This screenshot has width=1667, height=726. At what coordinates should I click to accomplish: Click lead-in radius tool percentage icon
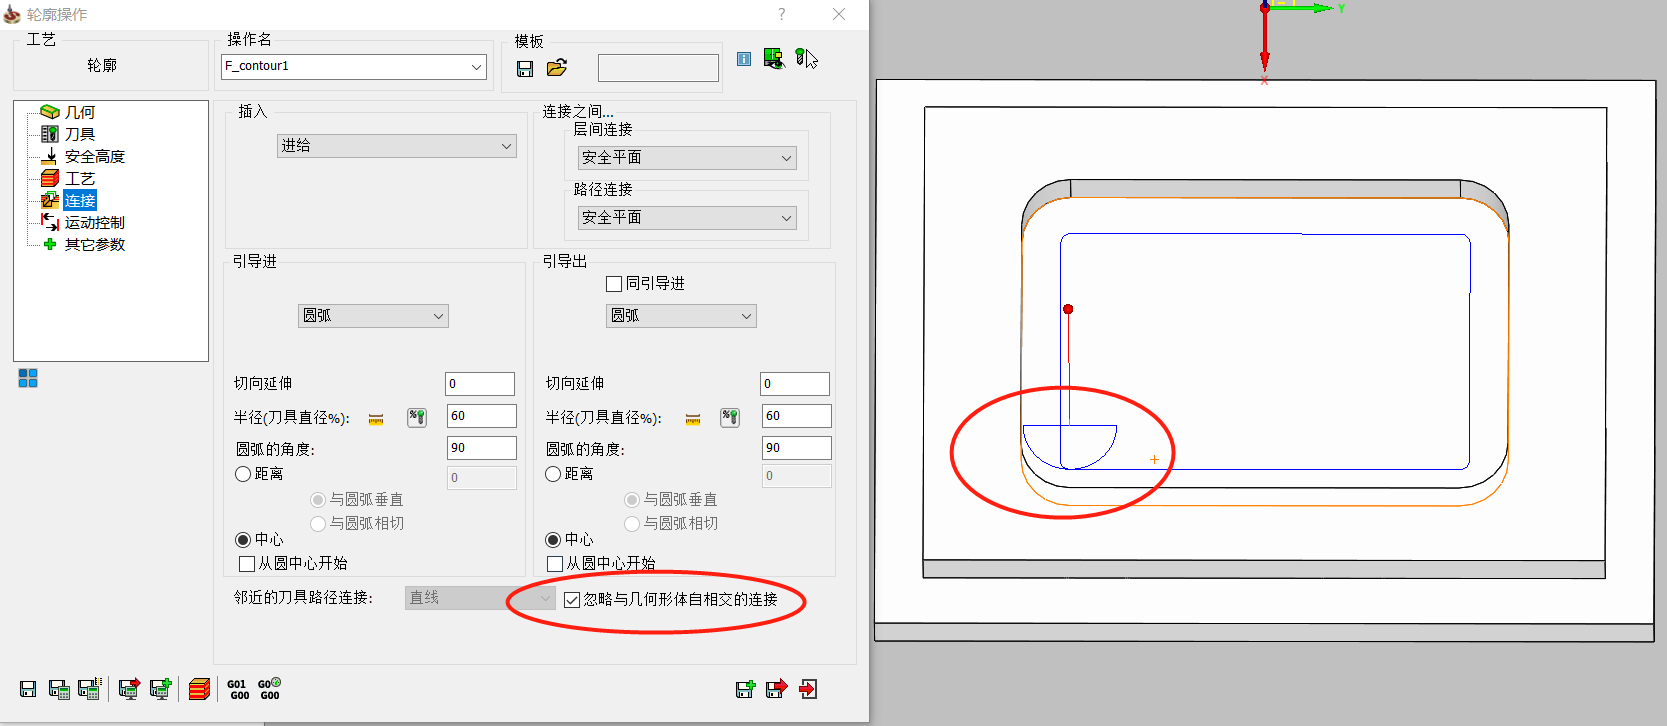(x=417, y=417)
